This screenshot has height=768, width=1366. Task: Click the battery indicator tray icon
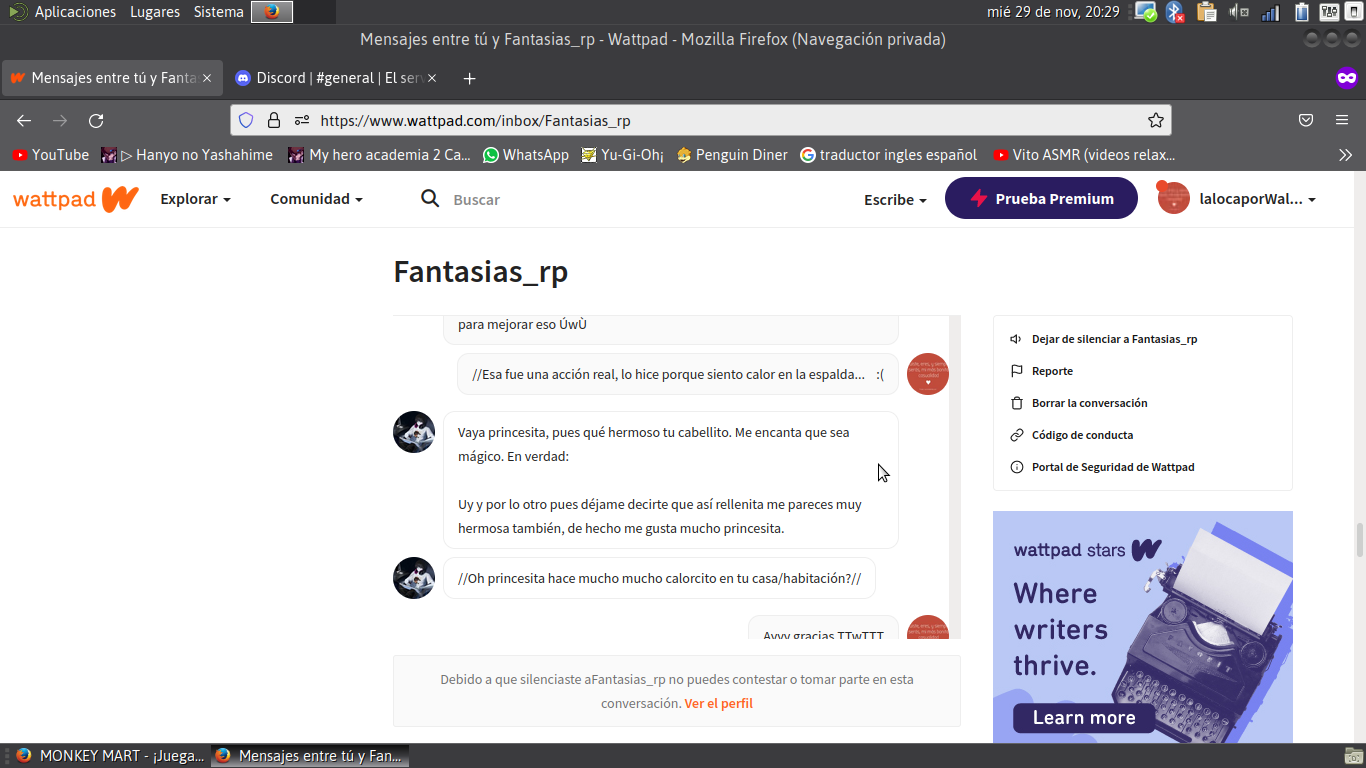pos(1301,12)
